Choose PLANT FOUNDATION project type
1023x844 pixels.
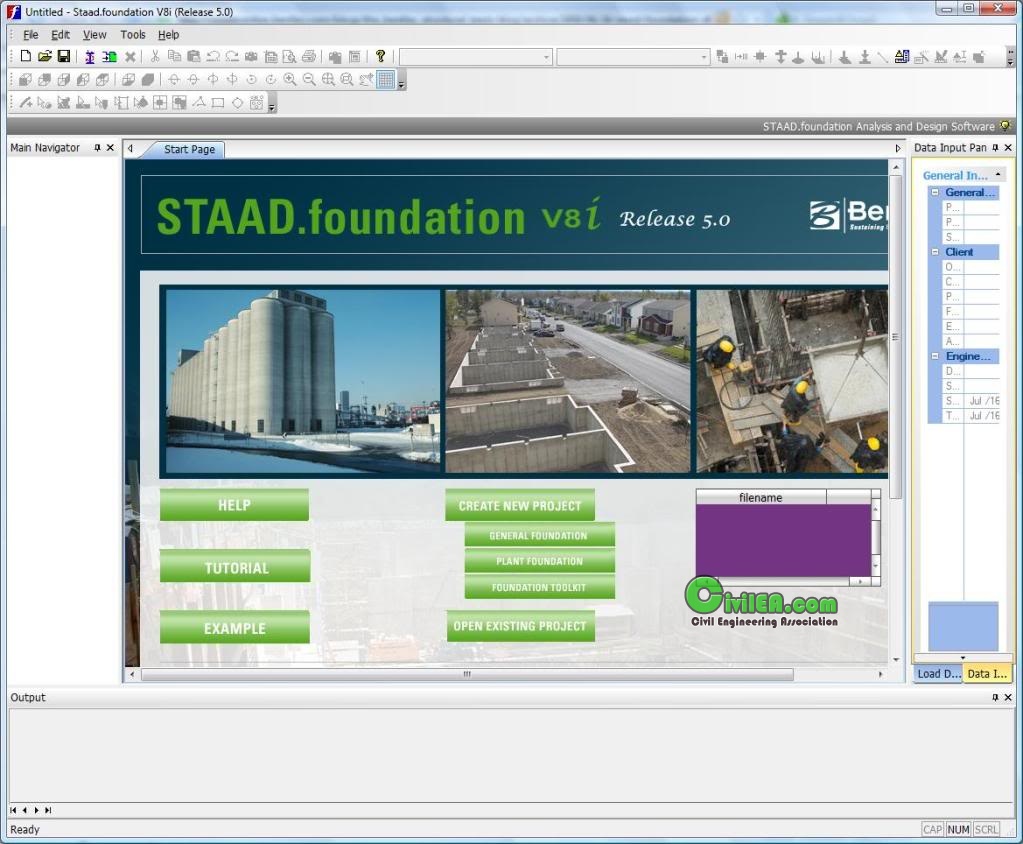point(539,561)
